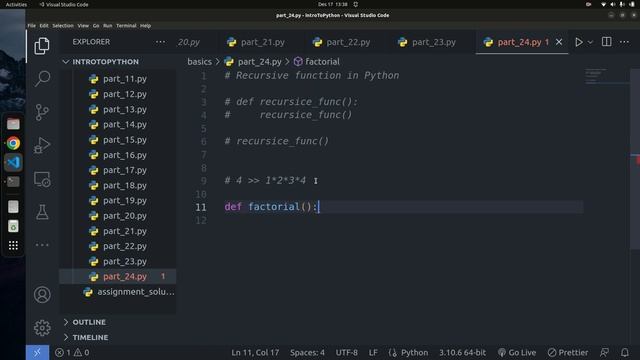Go to line via Ln 11, Col 17
Viewport: 640px width, 360px height.
coord(255,353)
